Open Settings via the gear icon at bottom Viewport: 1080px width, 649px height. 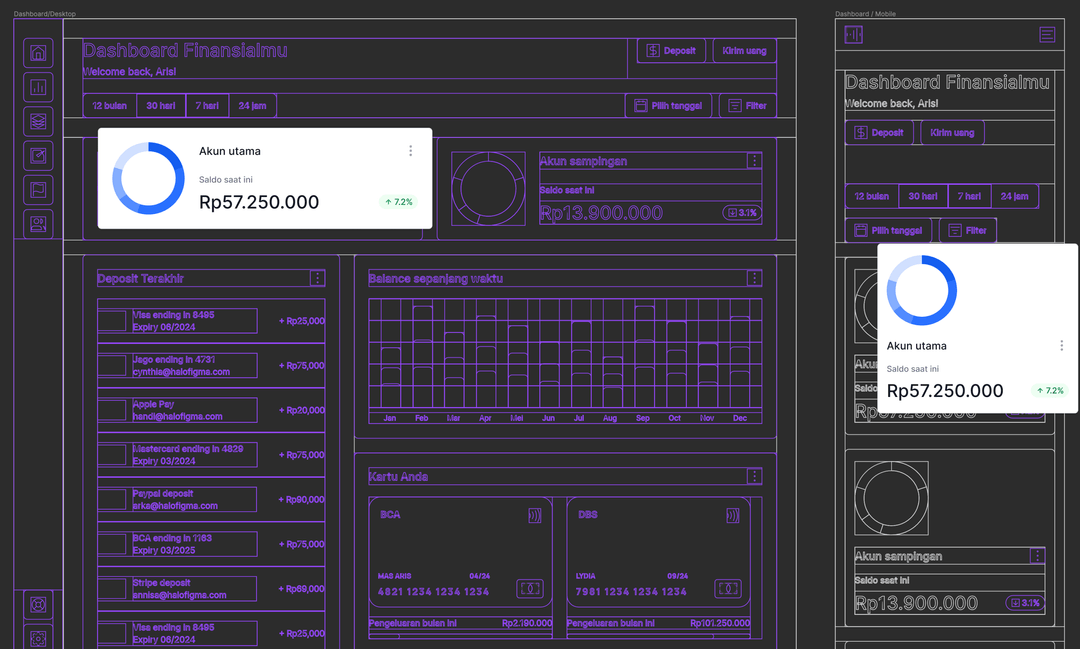pos(37,638)
